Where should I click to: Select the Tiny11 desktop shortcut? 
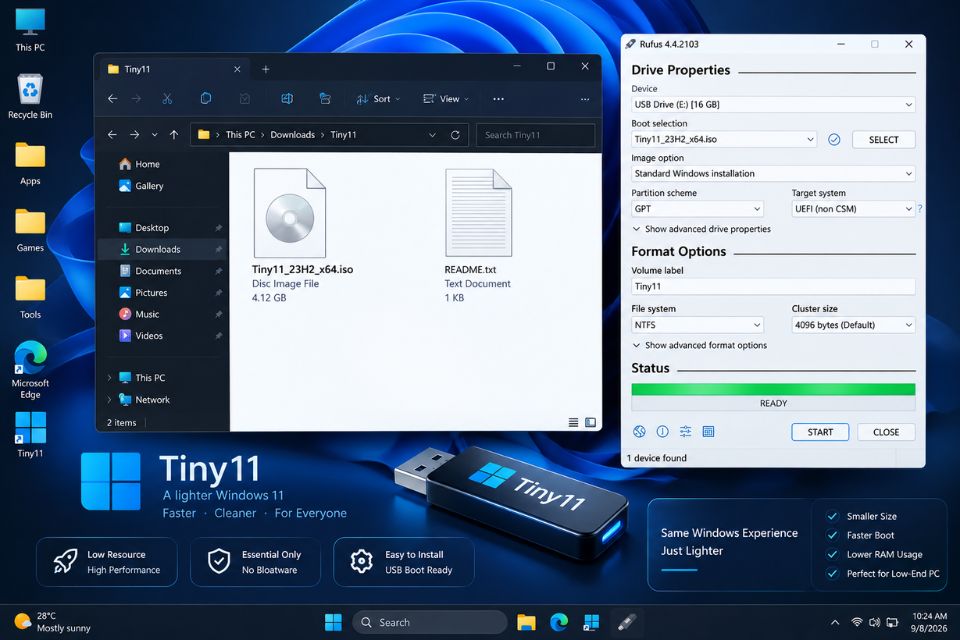pos(30,434)
